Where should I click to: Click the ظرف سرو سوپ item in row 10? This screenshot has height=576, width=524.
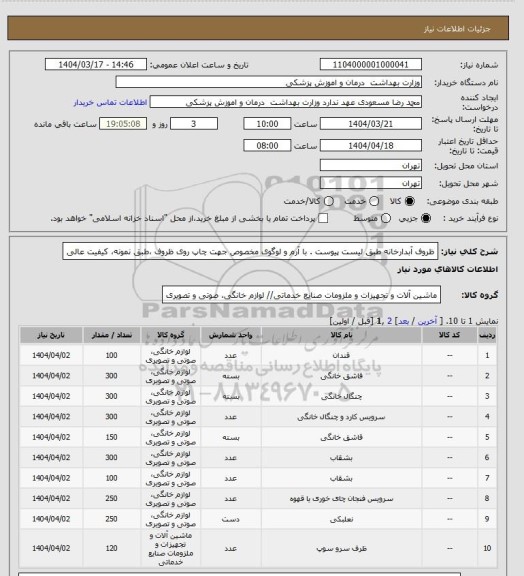click(341, 548)
